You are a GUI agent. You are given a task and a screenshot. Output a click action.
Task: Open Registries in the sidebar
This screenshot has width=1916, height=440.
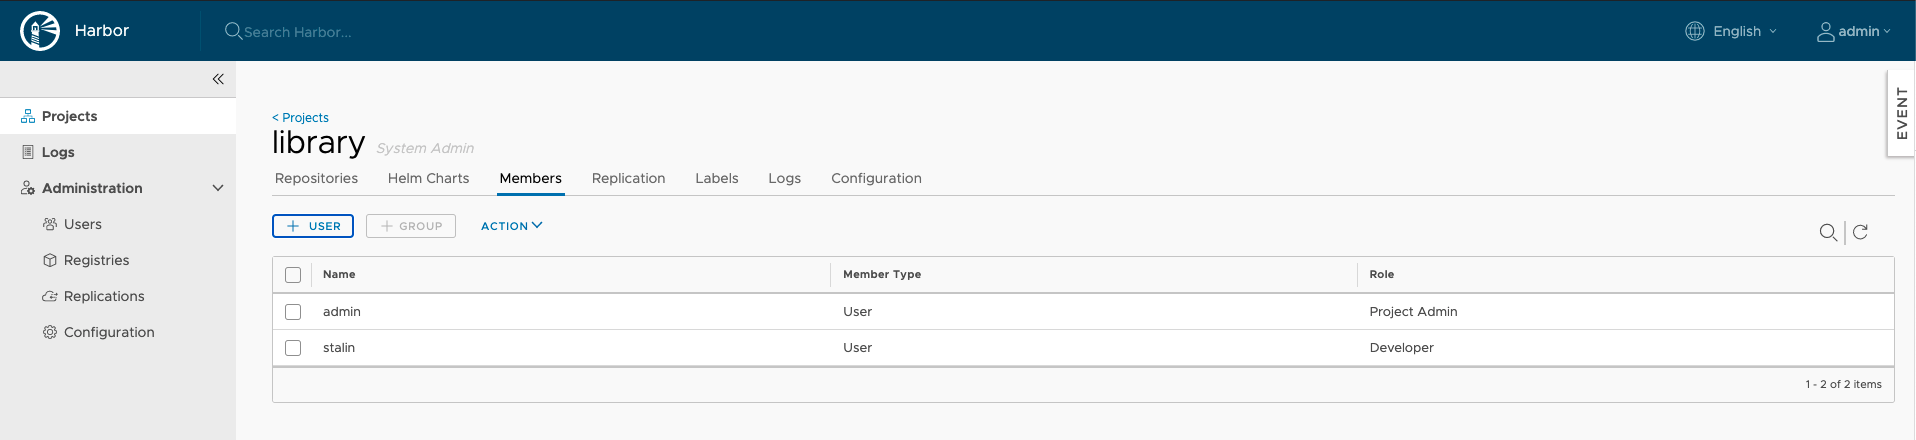(x=96, y=260)
